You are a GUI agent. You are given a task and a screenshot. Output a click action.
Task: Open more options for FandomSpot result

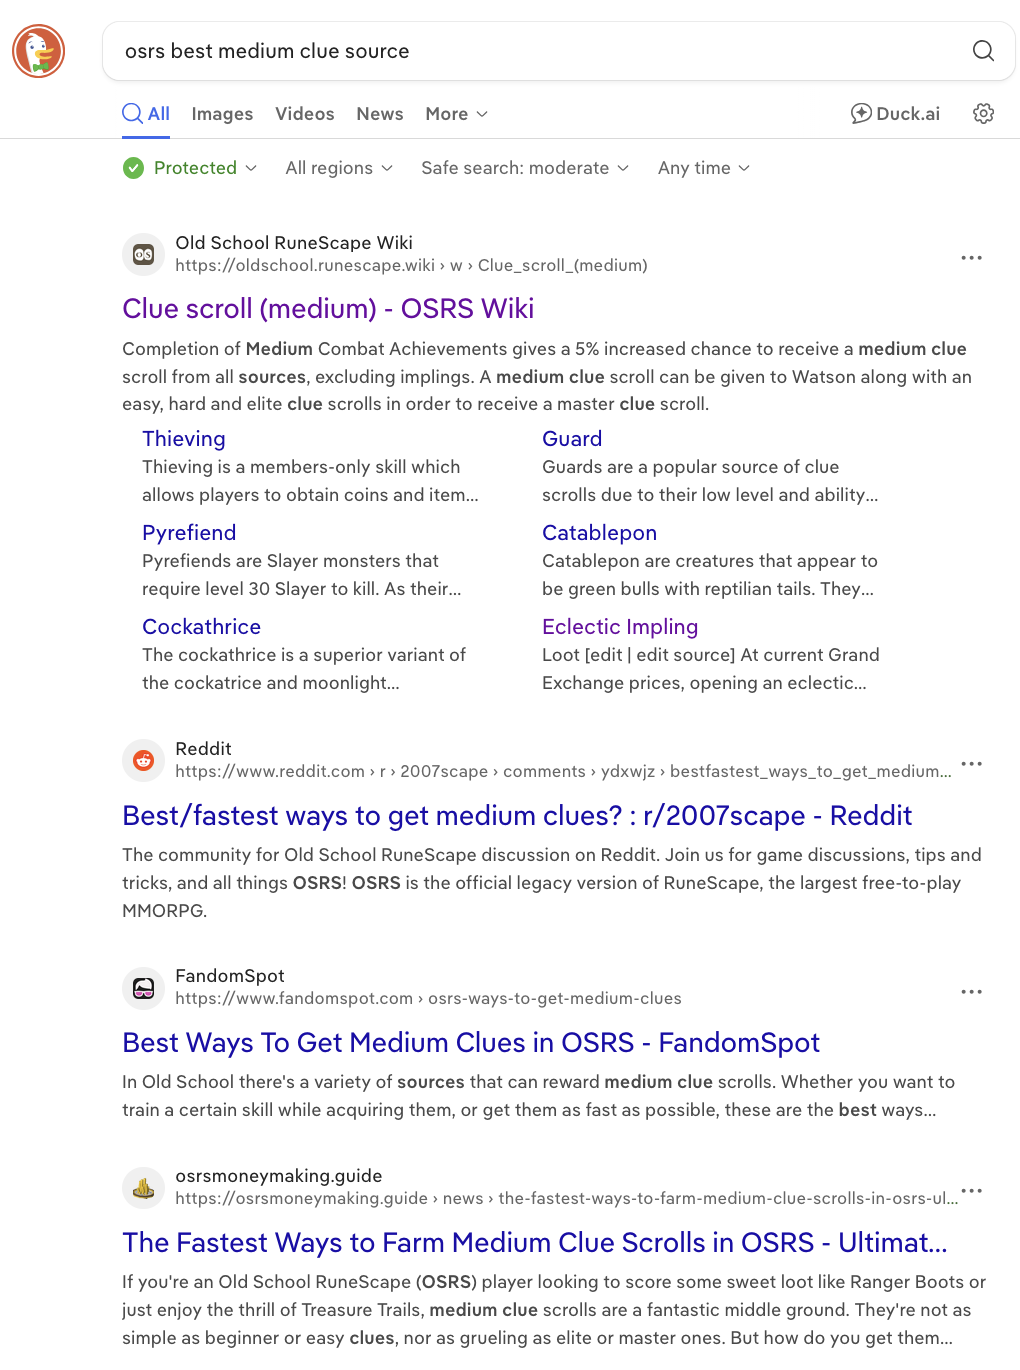(x=971, y=992)
